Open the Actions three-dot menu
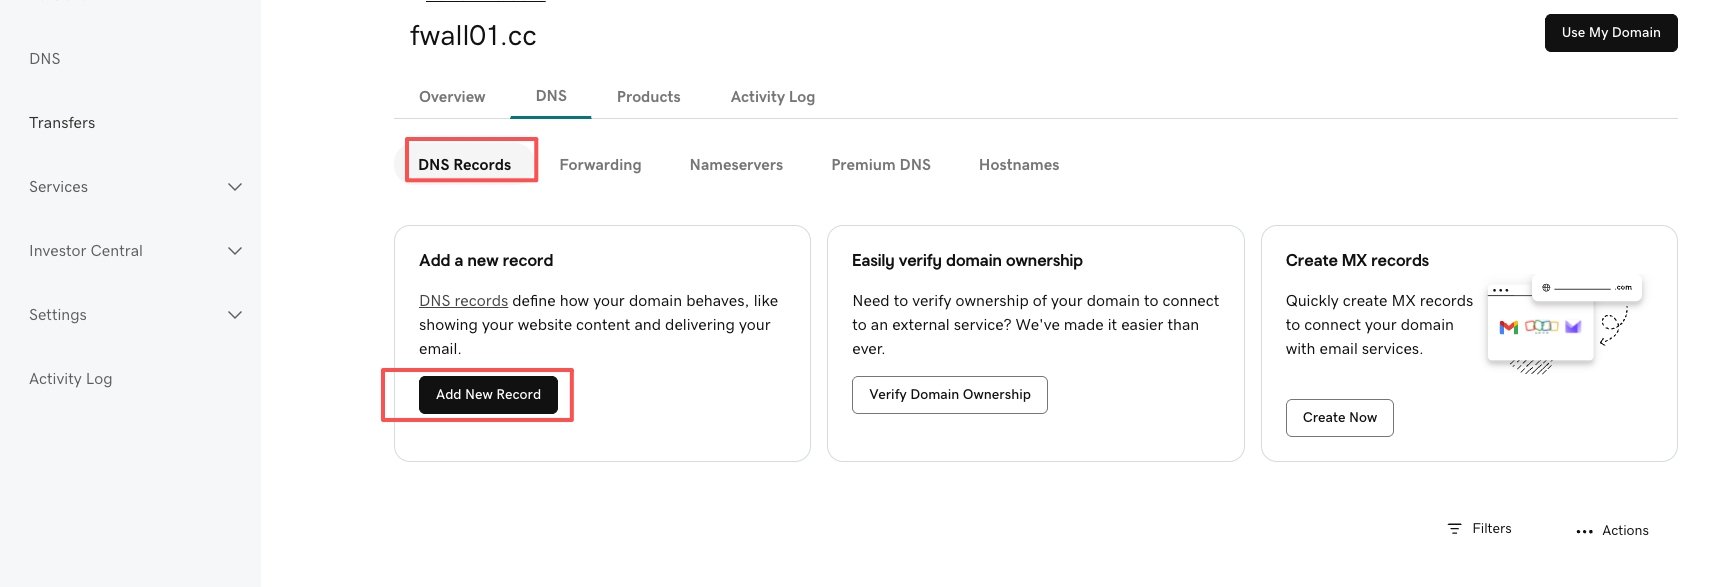 (1584, 531)
